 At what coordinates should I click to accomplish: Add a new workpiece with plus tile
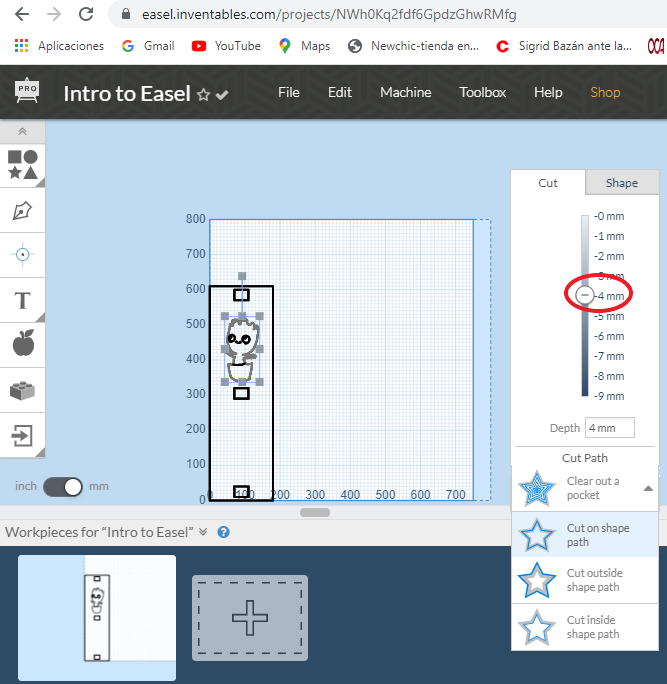click(x=250, y=618)
